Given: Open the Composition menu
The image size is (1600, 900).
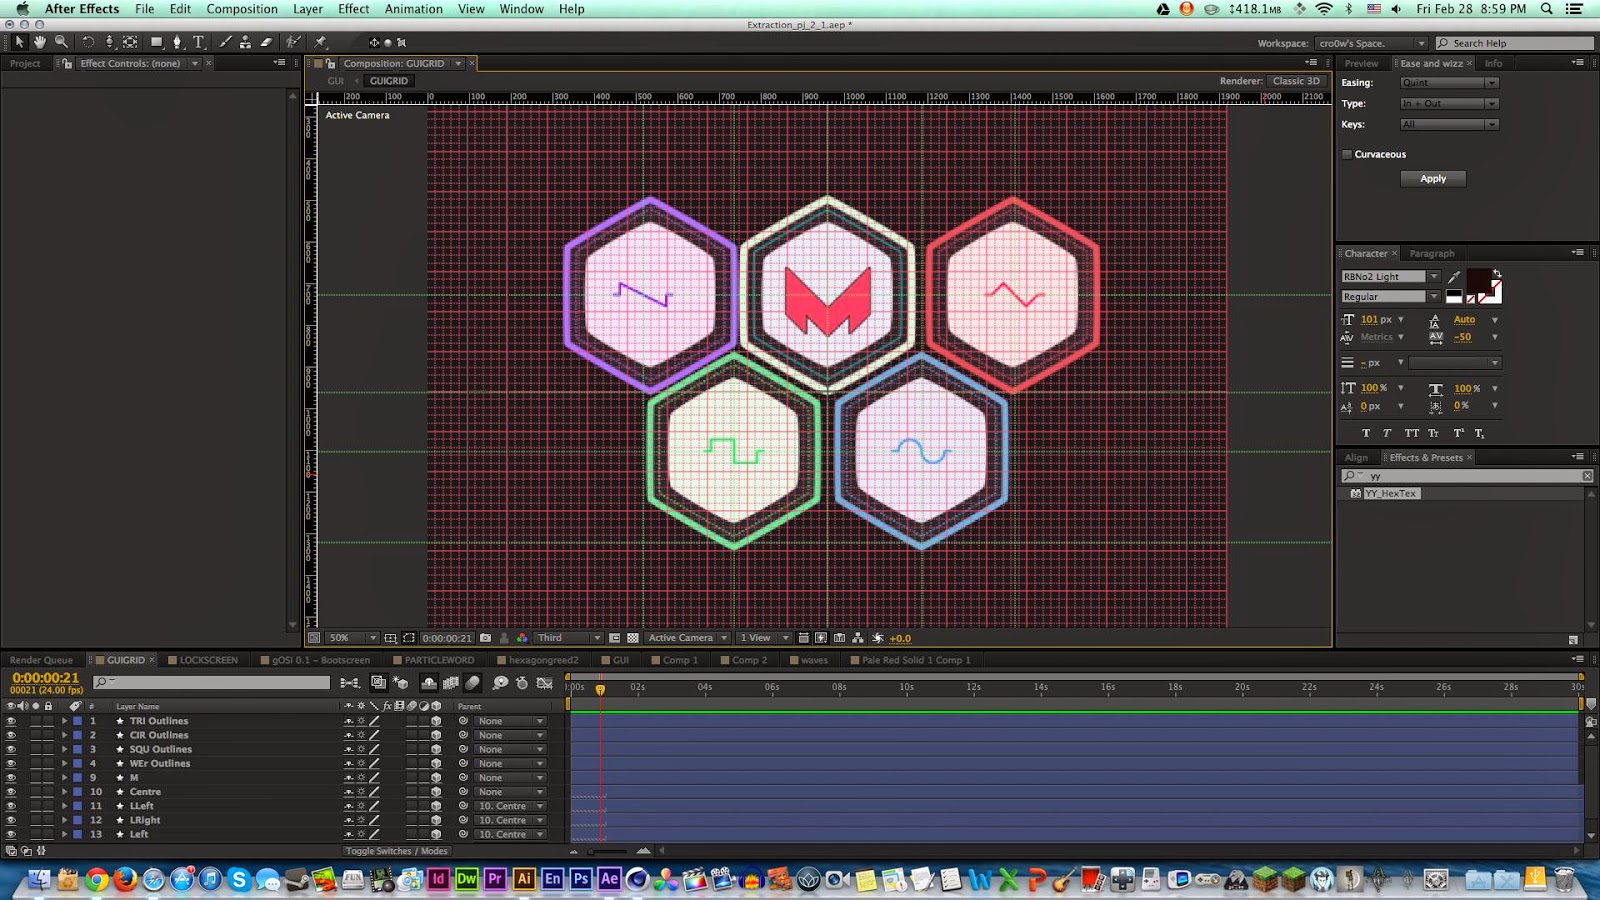Looking at the screenshot, I should (x=242, y=9).
